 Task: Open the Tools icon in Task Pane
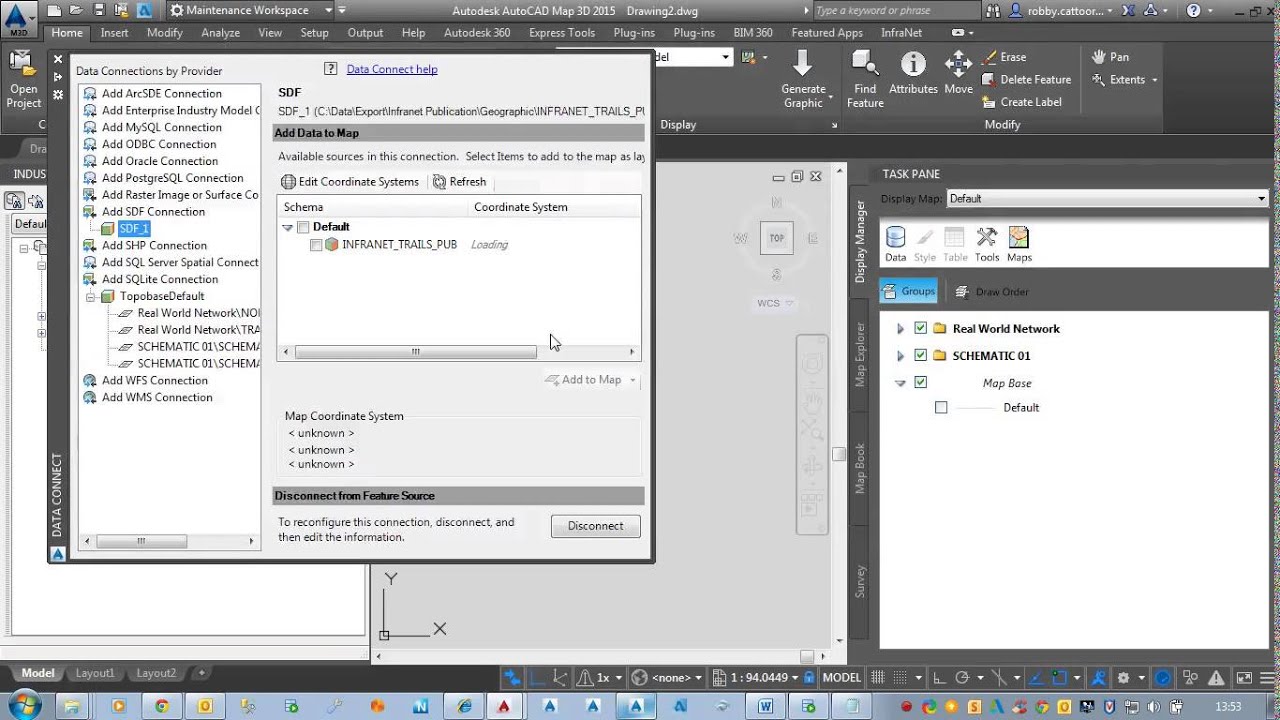(x=987, y=238)
